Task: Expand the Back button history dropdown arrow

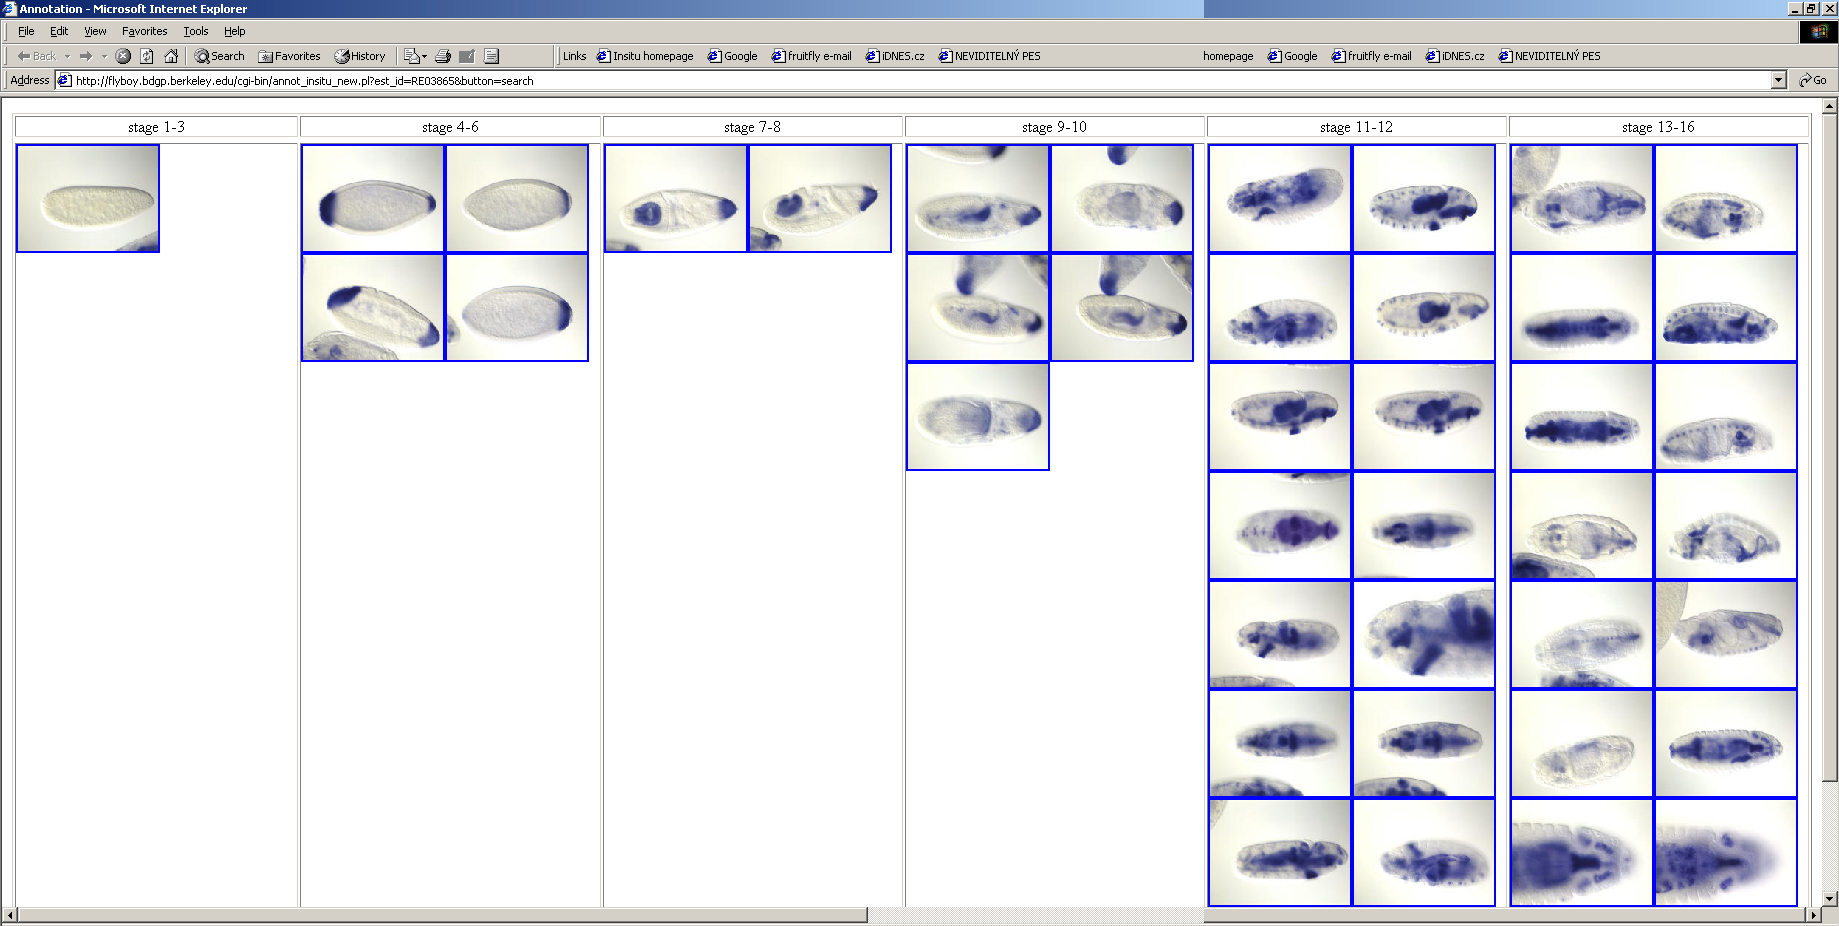Action: 67,56
